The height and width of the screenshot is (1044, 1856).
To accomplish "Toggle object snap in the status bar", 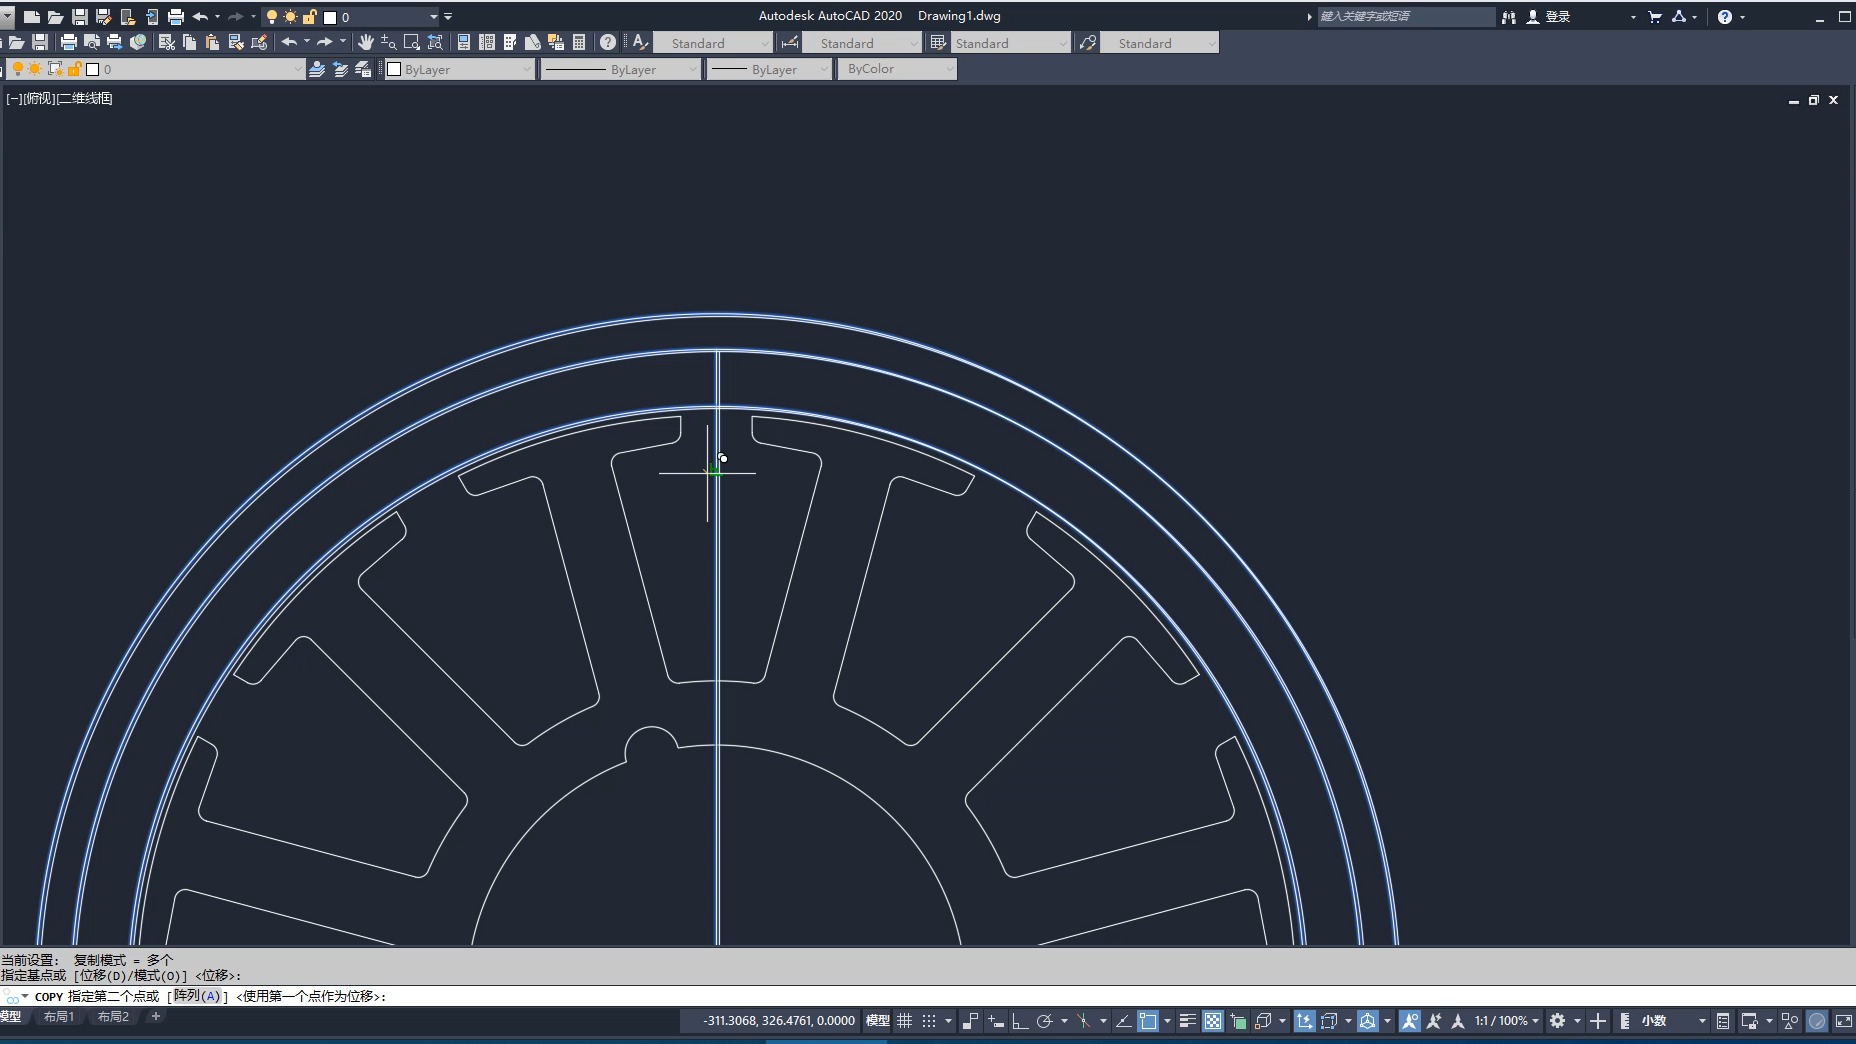I will 1148,1021.
